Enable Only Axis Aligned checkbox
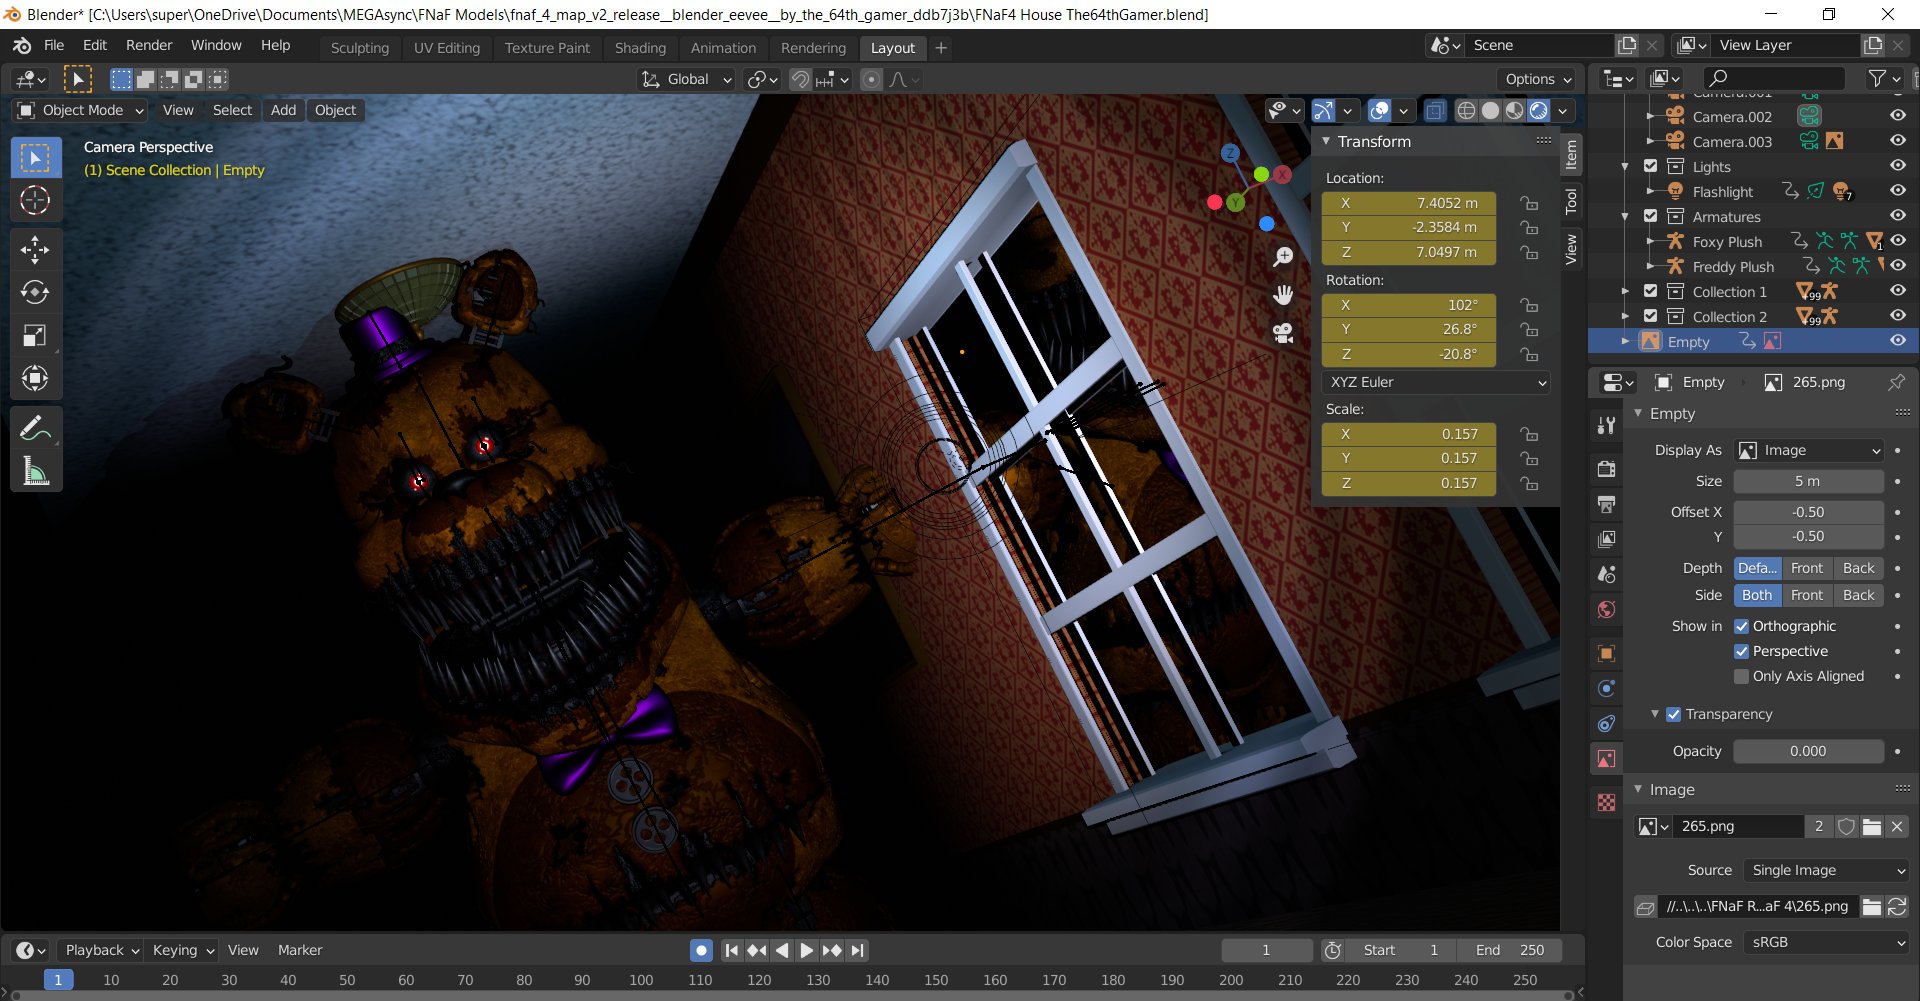Viewport: 1920px width, 1001px height. [1741, 676]
